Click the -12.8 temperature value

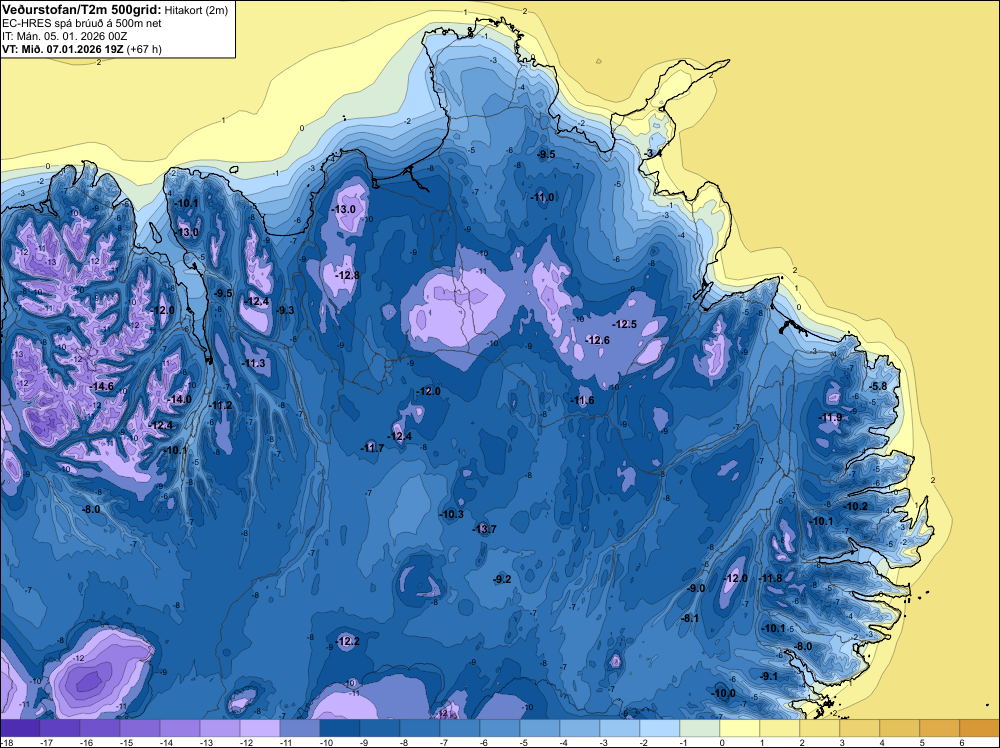pyautogui.click(x=348, y=275)
